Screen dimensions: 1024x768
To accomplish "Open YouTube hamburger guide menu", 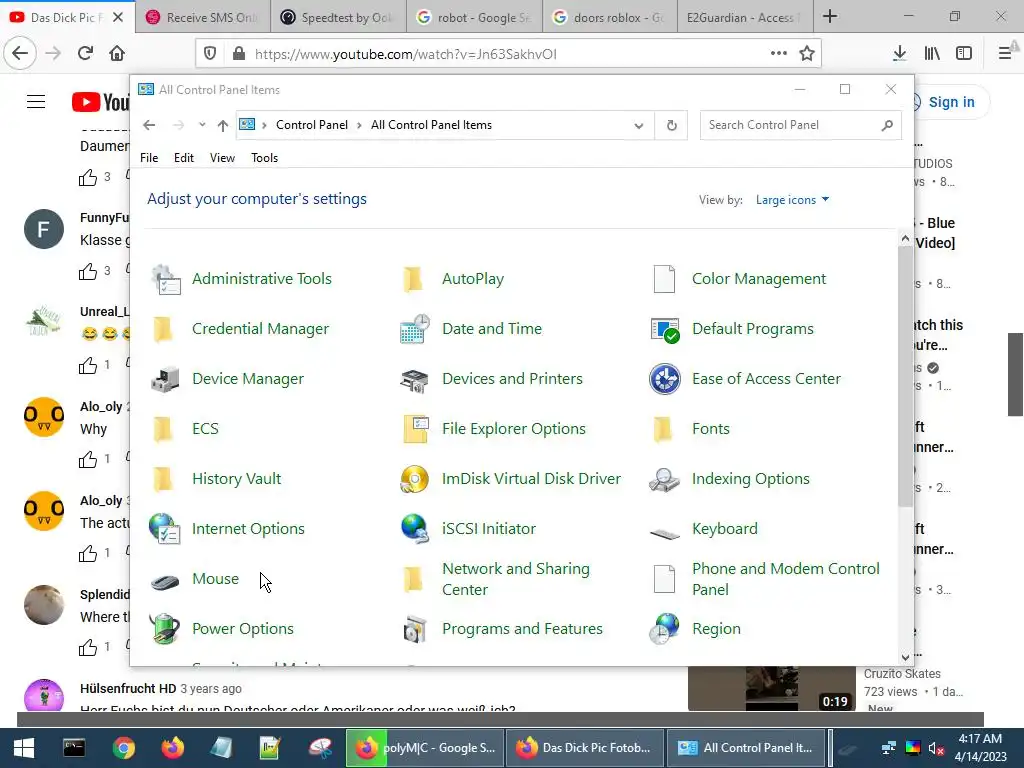I will coord(36,102).
